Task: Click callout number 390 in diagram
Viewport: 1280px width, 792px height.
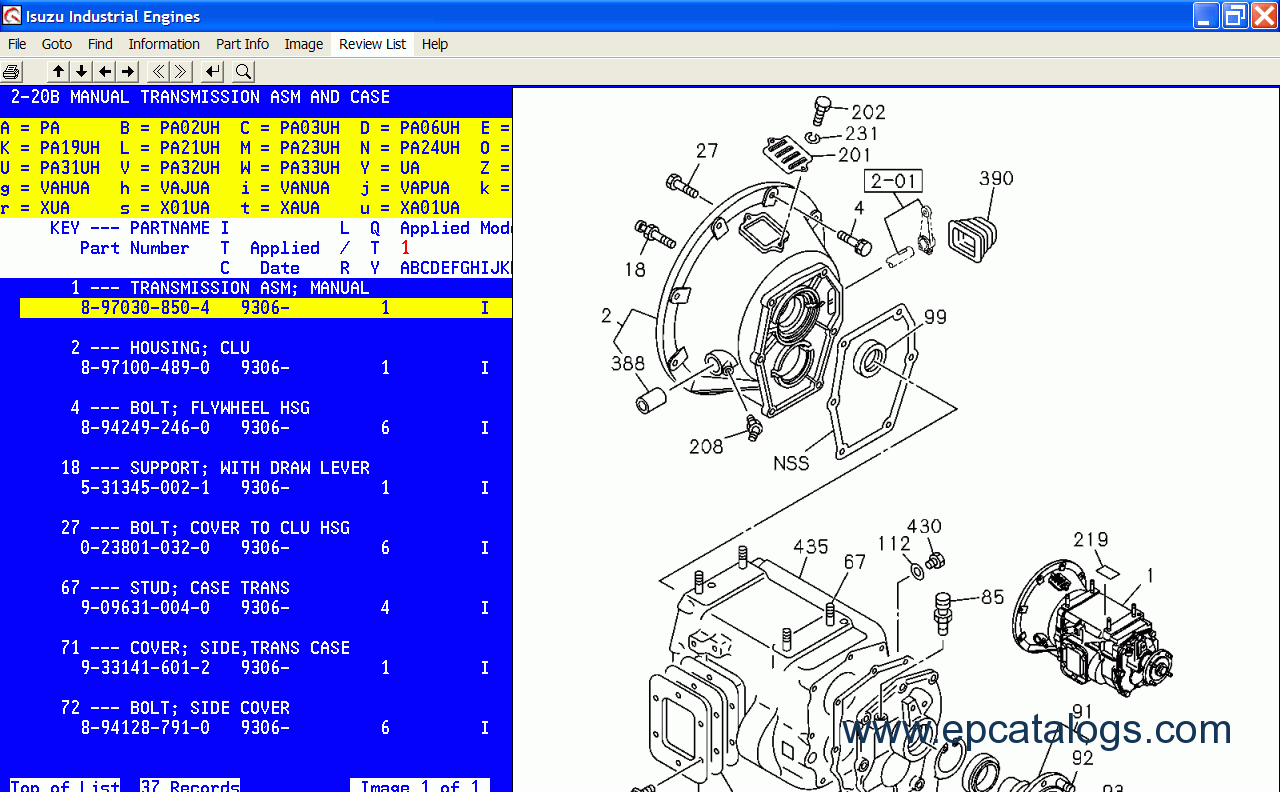Action: click(x=996, y=178)
